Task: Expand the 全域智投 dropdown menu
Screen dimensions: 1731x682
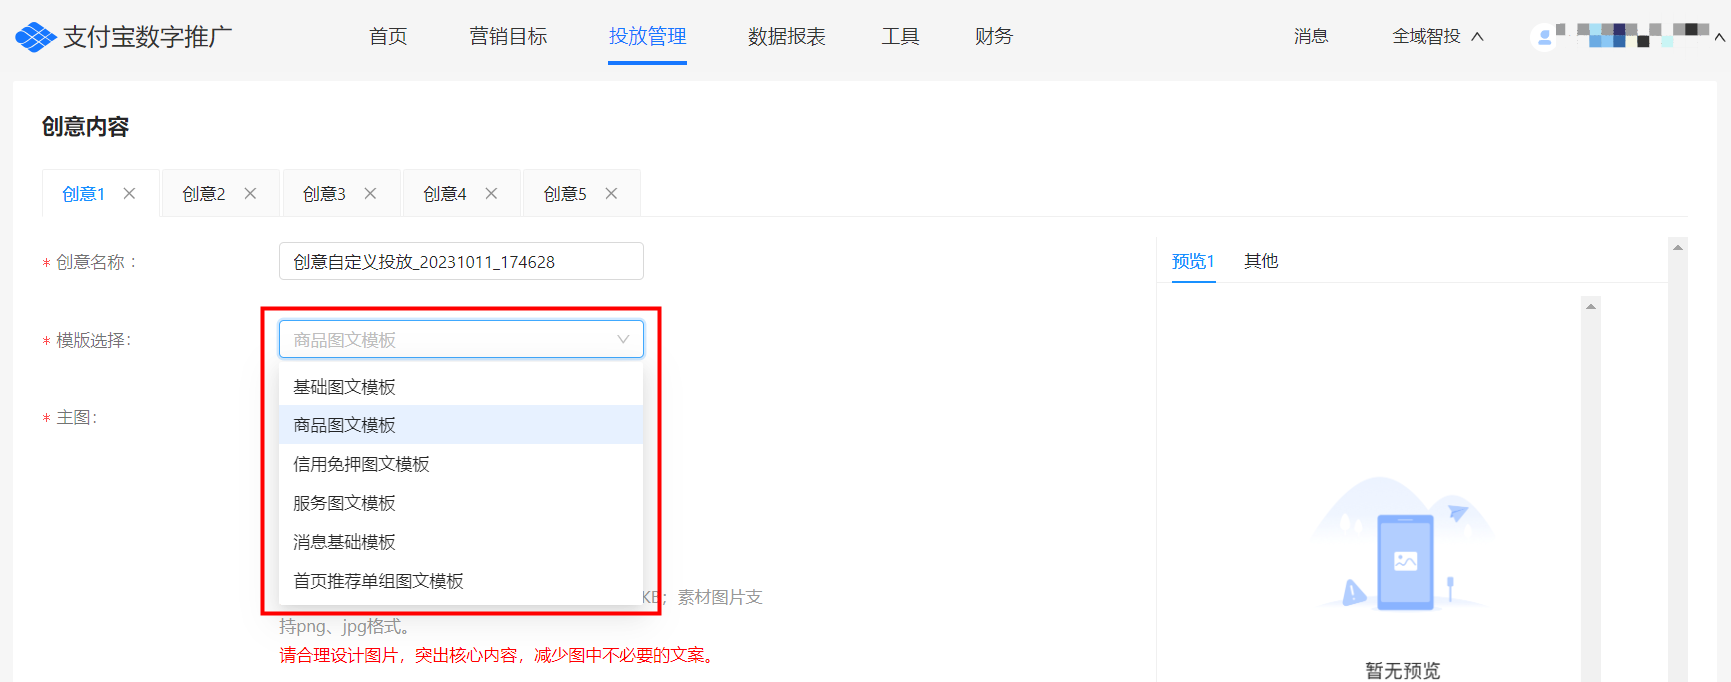Action: pyautogui.click(x=1437, y=37)
